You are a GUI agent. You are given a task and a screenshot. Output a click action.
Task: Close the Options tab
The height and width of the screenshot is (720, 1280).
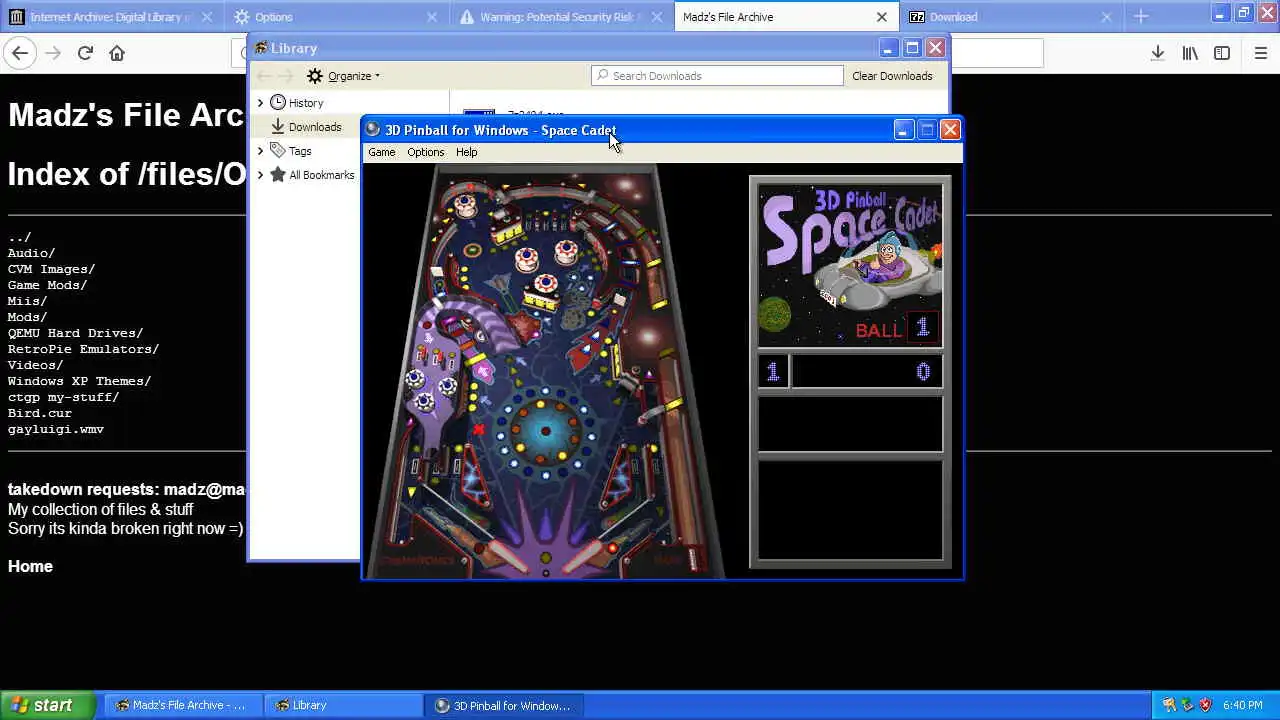coord(432,17)
